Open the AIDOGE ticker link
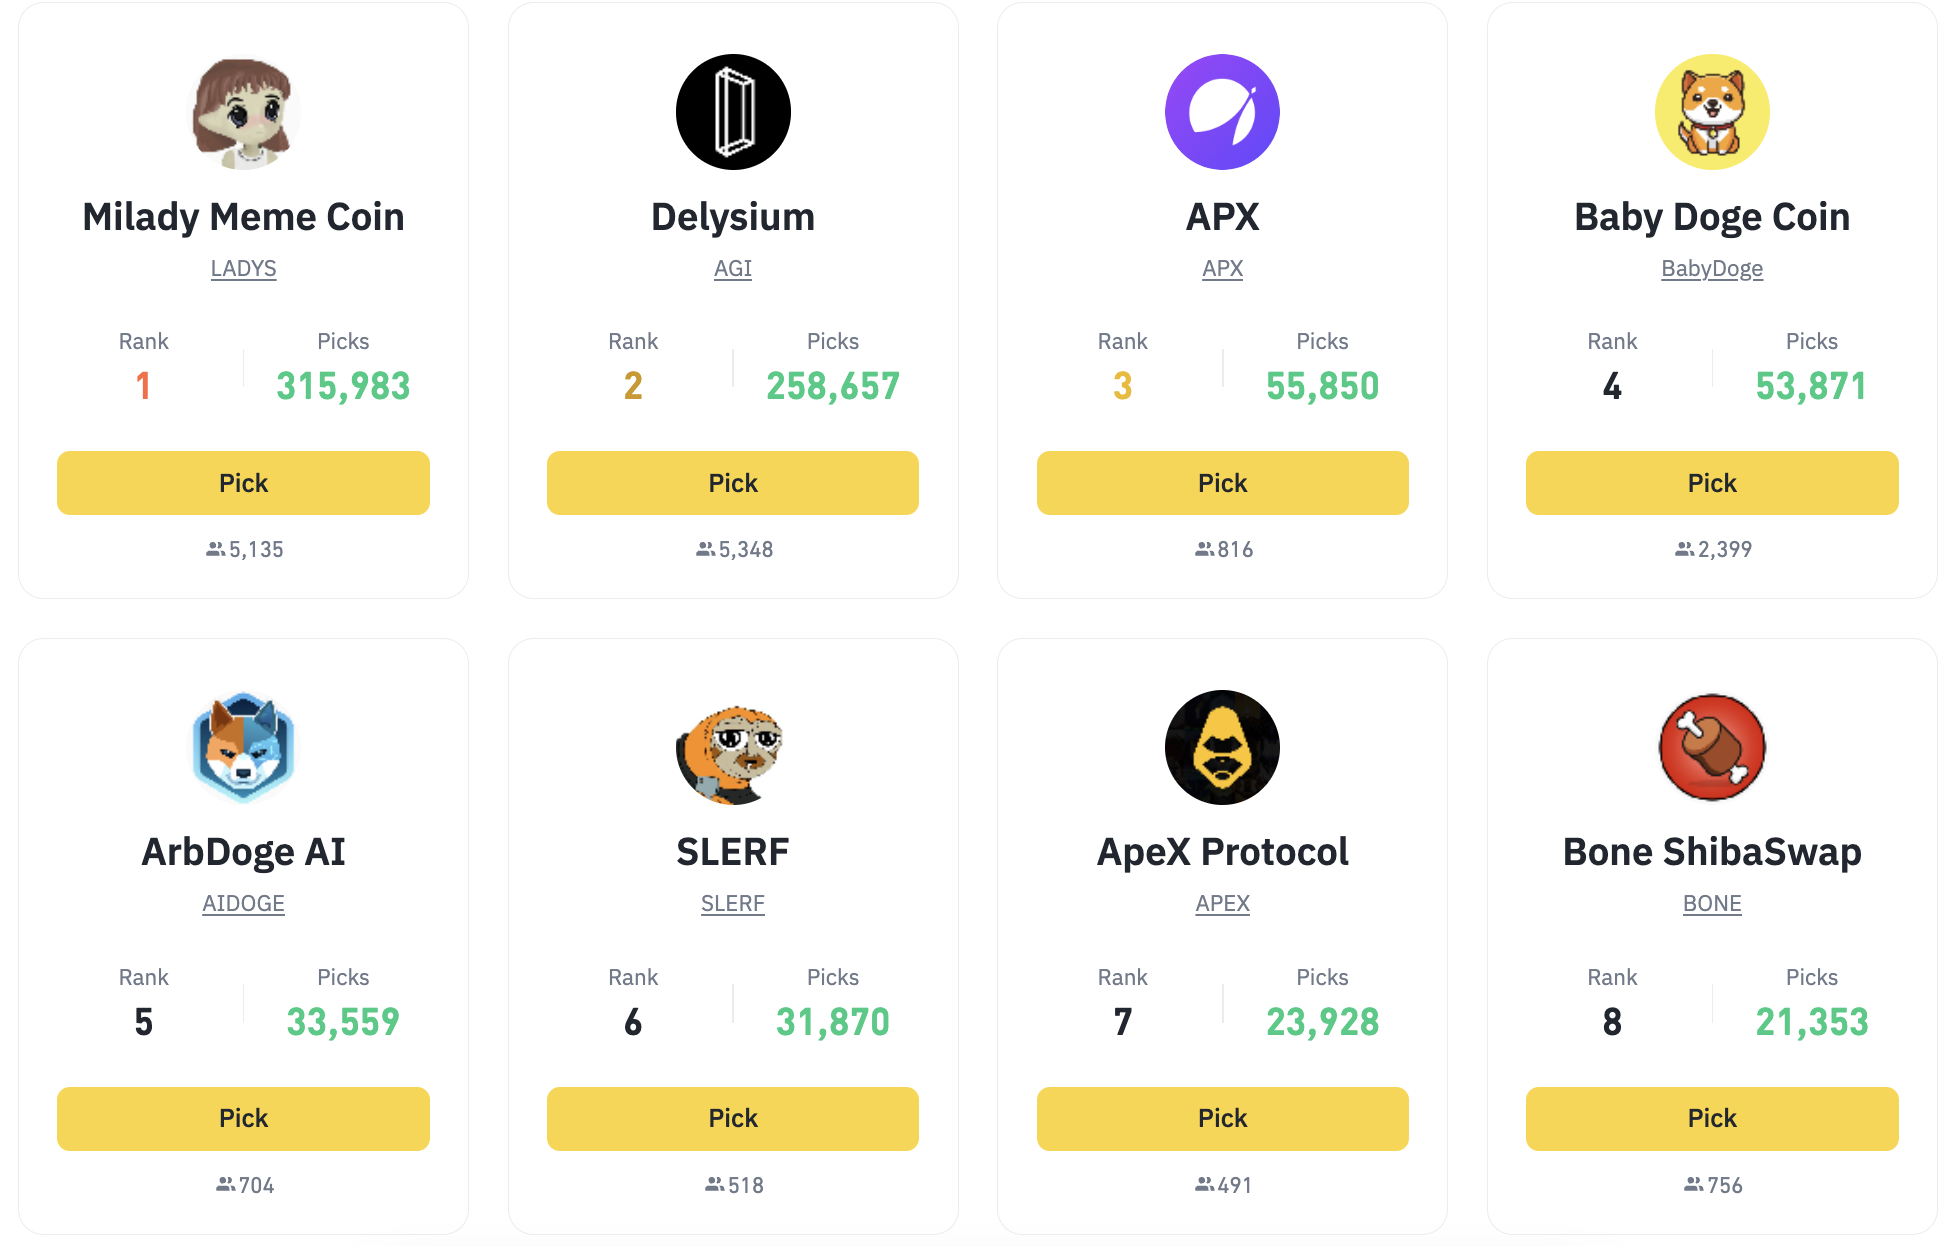This screenshot has width=1950, height=1246. [243, 904]
